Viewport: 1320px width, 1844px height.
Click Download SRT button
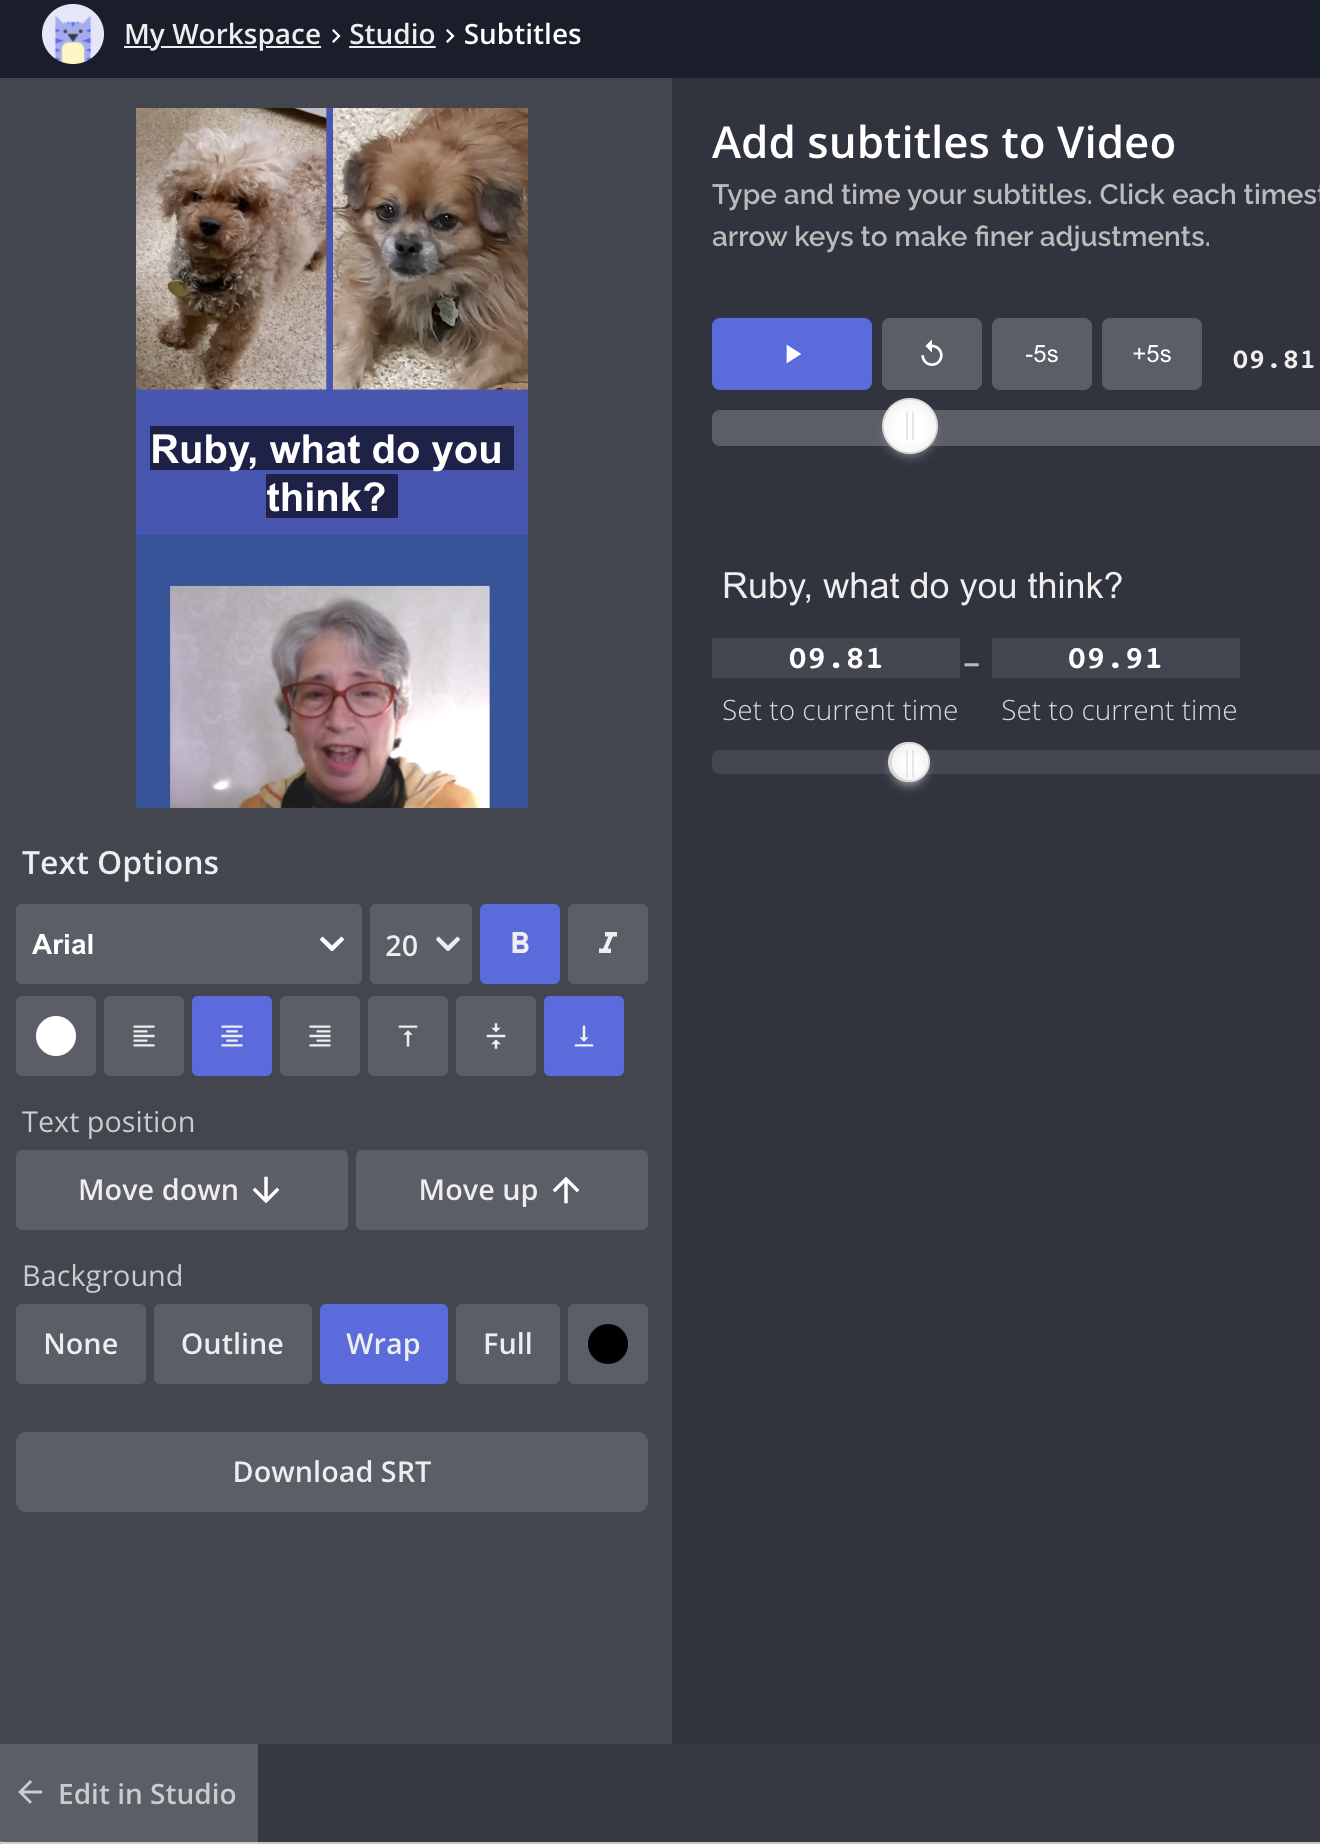[x=332, y=1472]
